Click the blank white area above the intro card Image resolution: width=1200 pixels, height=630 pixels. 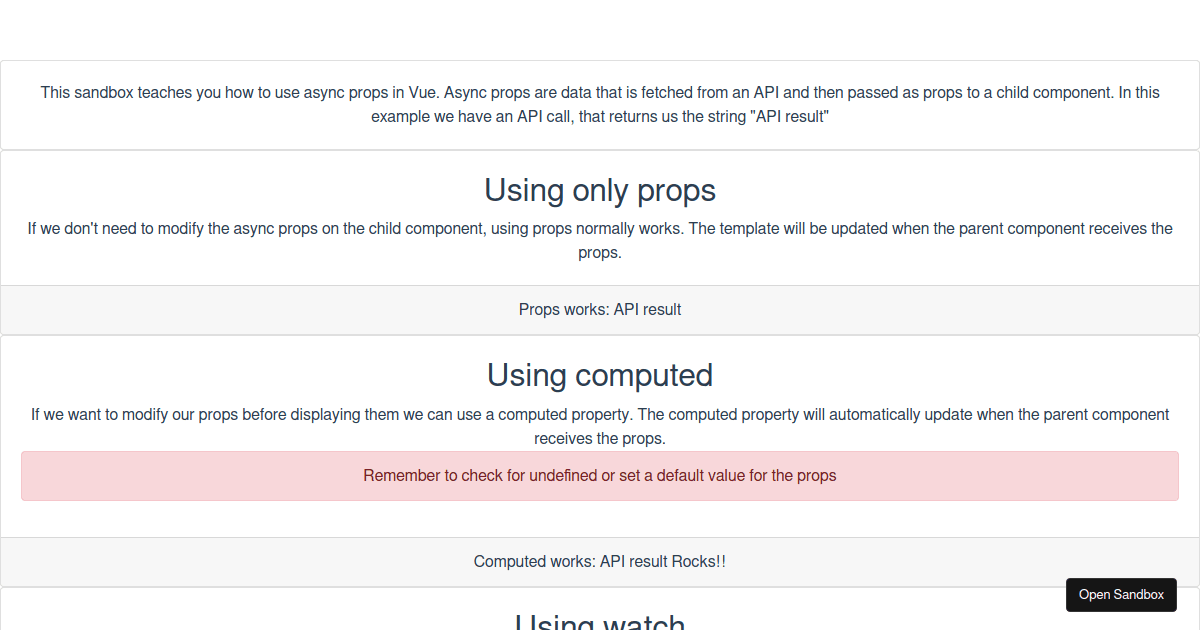click(x=600, y=30)
